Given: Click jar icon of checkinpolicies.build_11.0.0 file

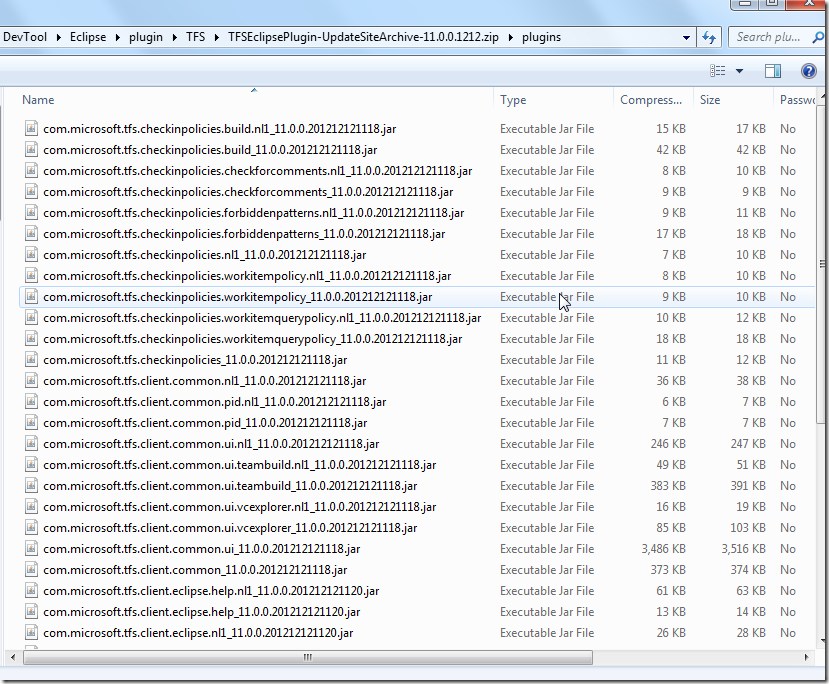Looking at the screenshot, I should 31,150.
